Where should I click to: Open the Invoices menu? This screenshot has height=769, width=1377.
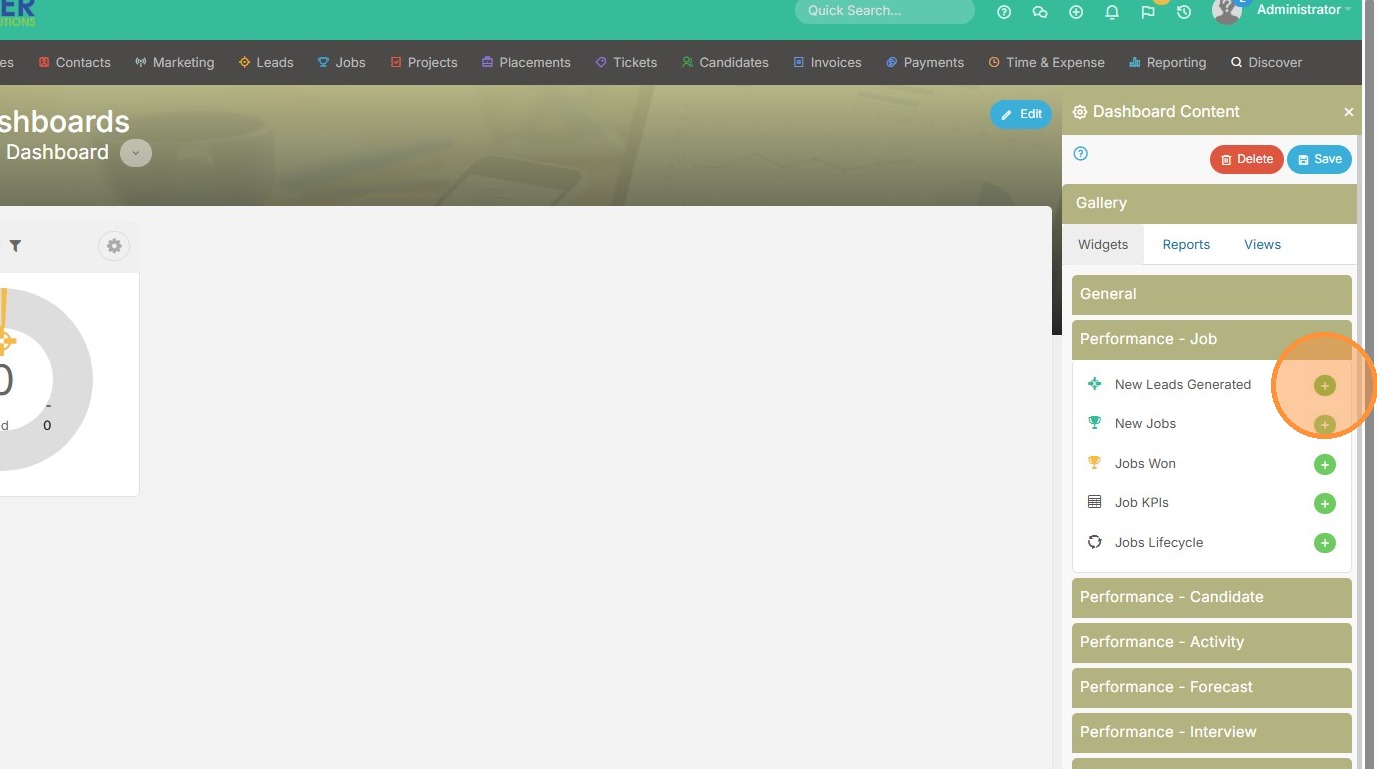pyautogui.click(x=827, y=62)
